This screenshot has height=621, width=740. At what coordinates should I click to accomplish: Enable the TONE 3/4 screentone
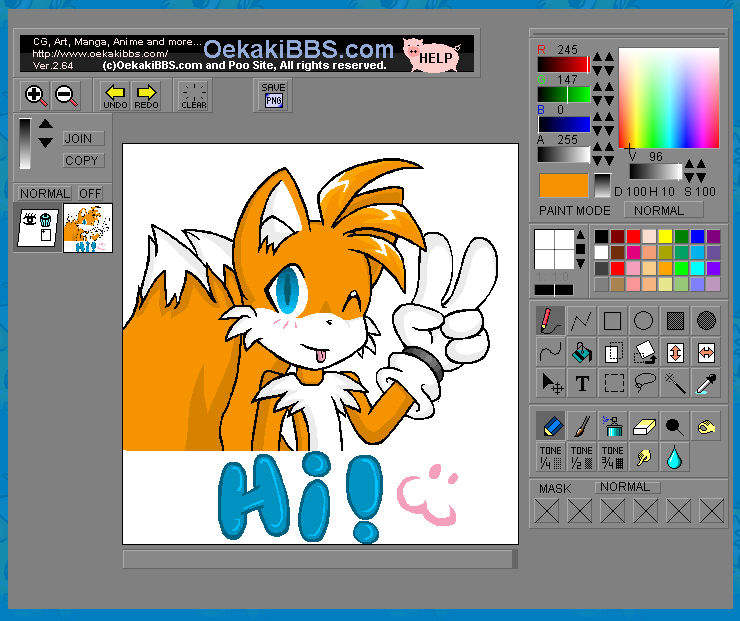[613, 457]
